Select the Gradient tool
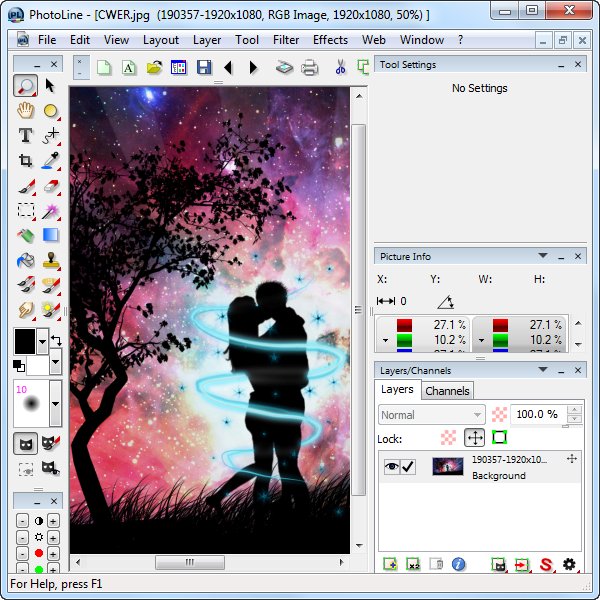600x600 pixels. [x=50, y=236]
